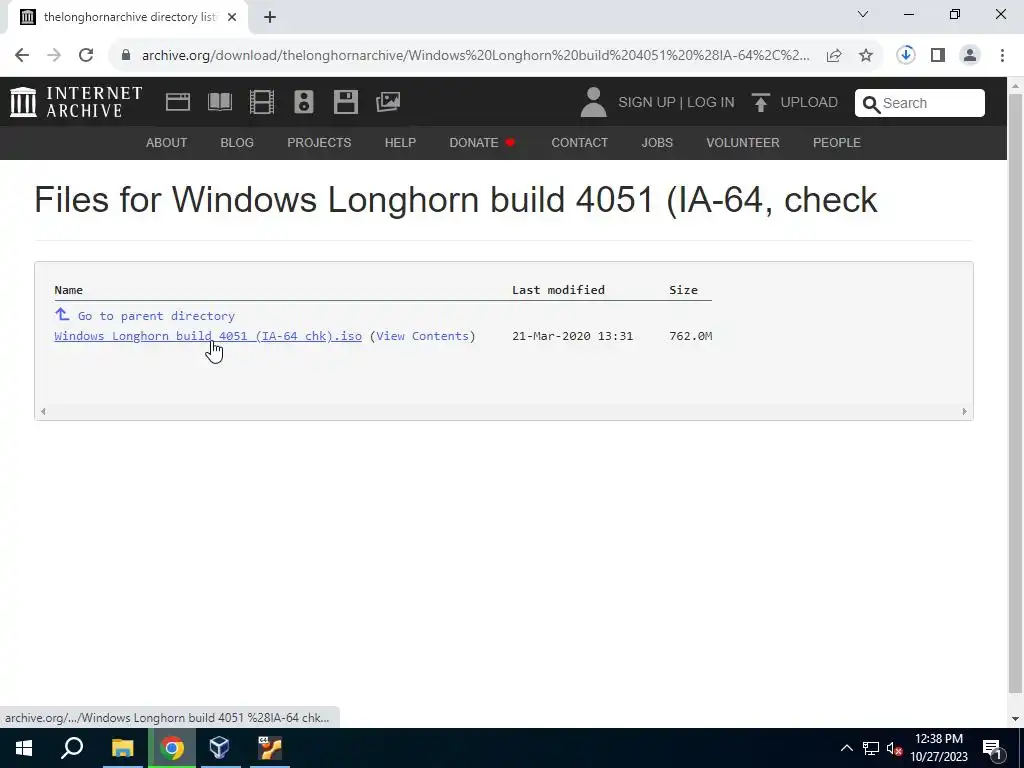Open the Internet Archive home logo
The height and width of the screenshot is (768, 1024).
pos(76,102)
